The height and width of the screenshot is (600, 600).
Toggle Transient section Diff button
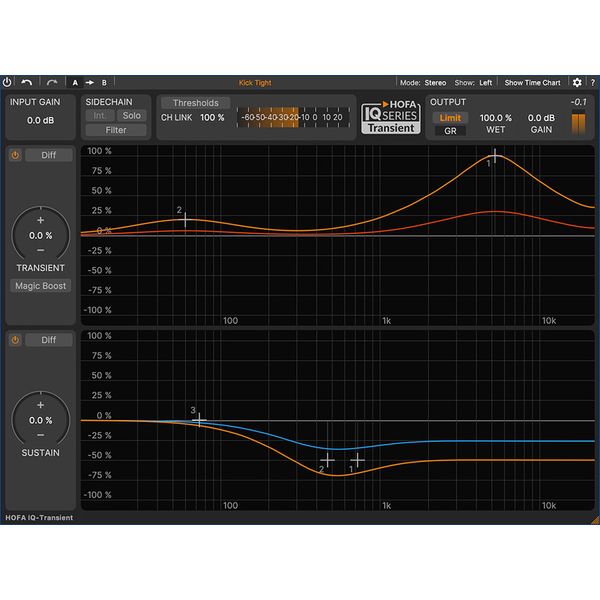[x=49, y=155]
